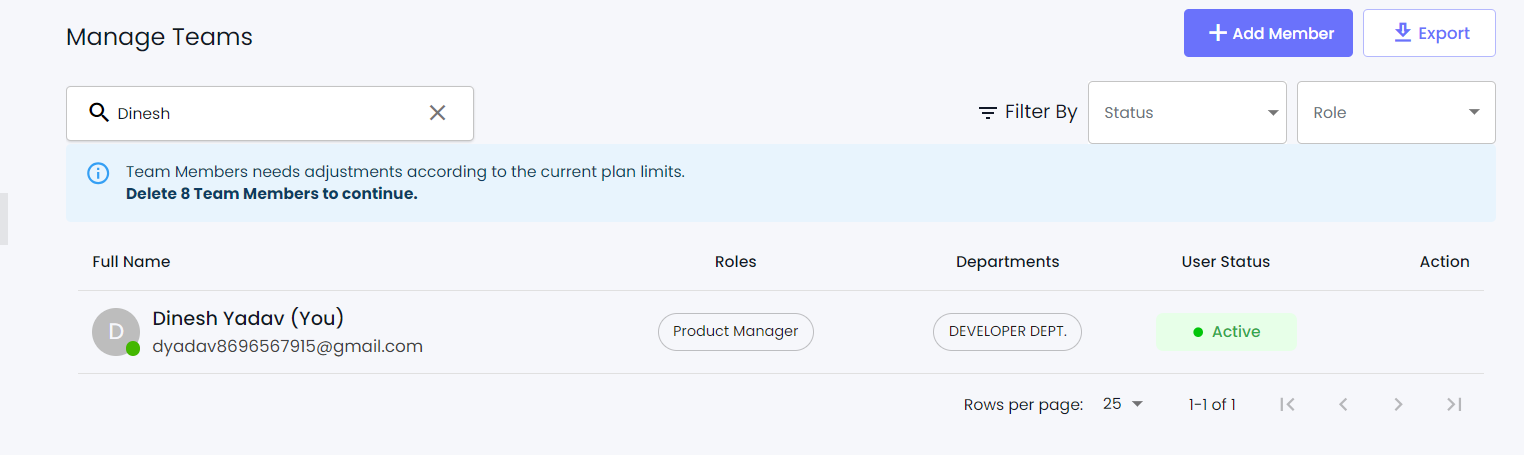This screenshot has width=1524, height=455.
Task: Click the Export button
Action: pos(1429,33)
